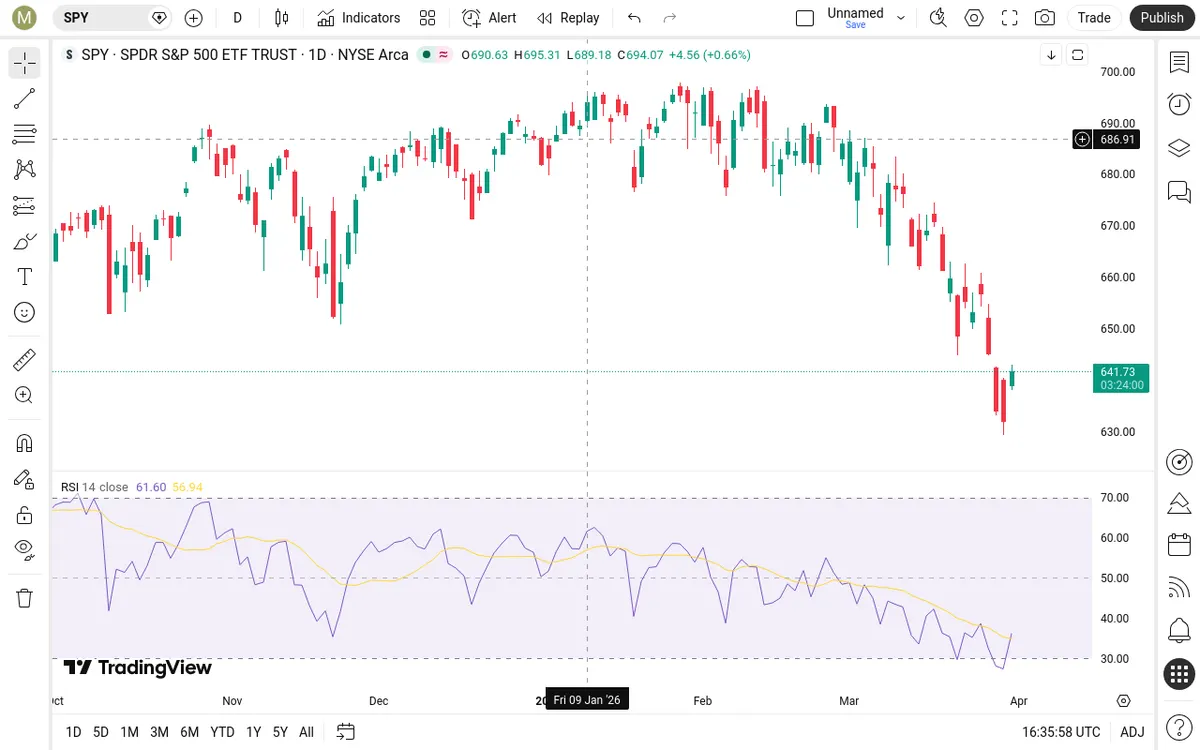Open the candlestick chart type menu

[x=282, y=18]
